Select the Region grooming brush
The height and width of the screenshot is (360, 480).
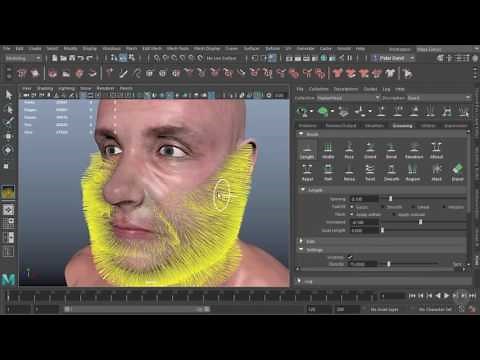tap(413, 173)
